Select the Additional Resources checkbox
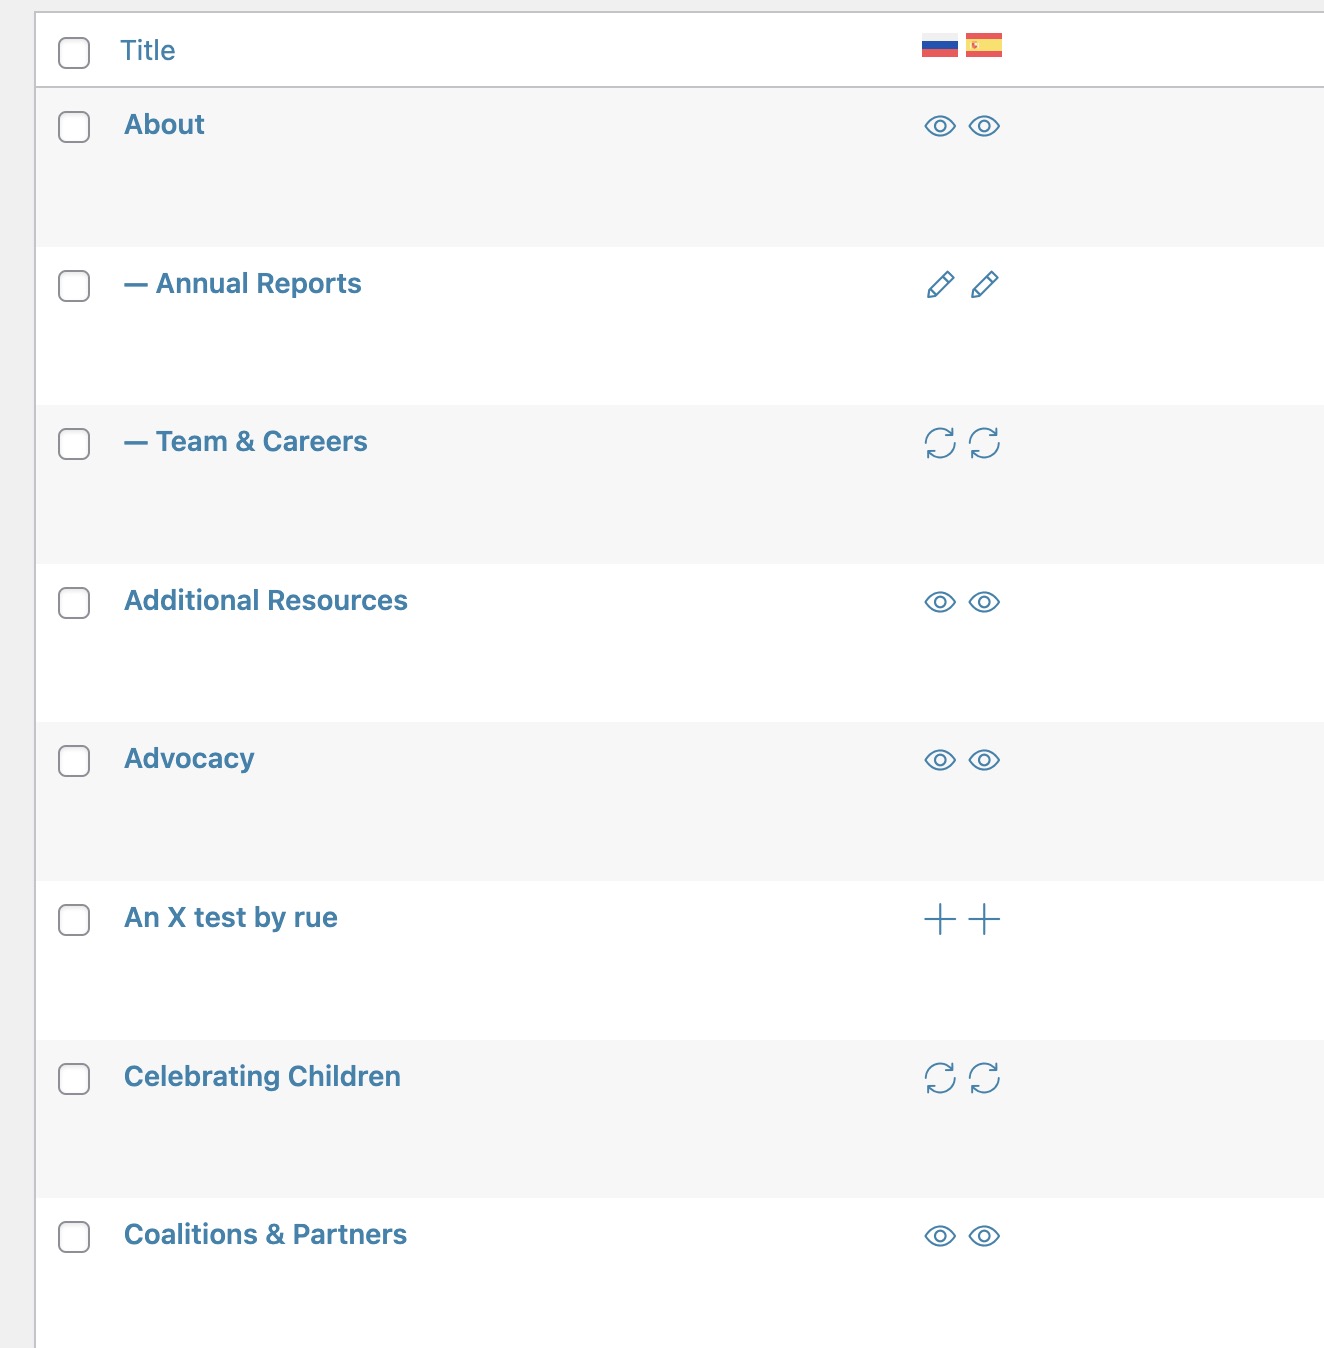 pyautogui.click(x=74, y=603)
